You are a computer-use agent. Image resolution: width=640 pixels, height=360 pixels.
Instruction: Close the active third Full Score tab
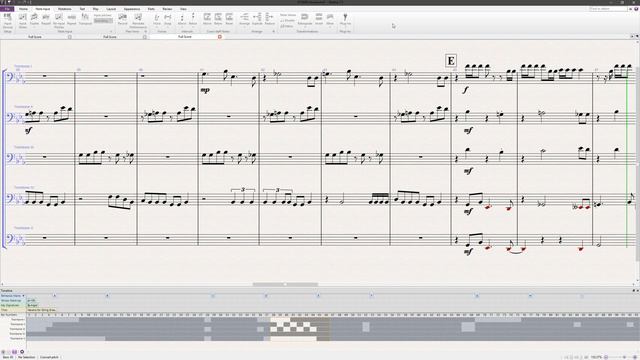(220, 37)
